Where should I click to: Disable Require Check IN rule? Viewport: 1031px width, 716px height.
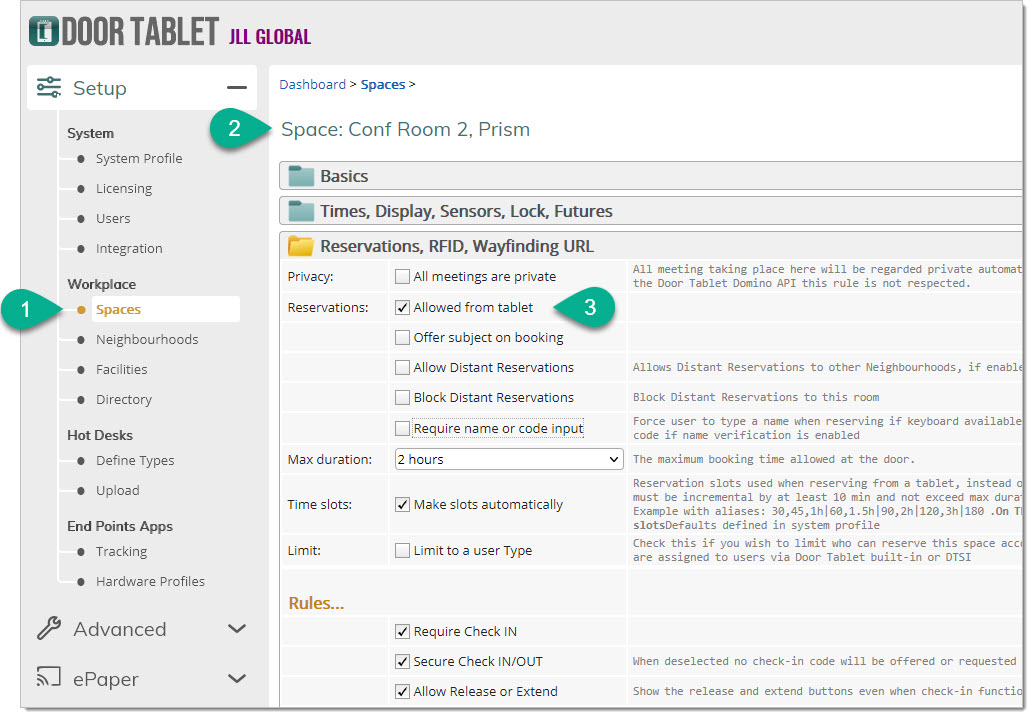point(402,632)
